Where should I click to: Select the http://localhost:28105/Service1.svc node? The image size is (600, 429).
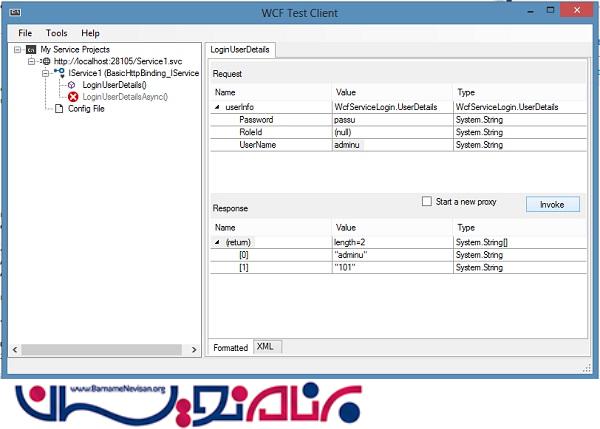pos(118,61)
